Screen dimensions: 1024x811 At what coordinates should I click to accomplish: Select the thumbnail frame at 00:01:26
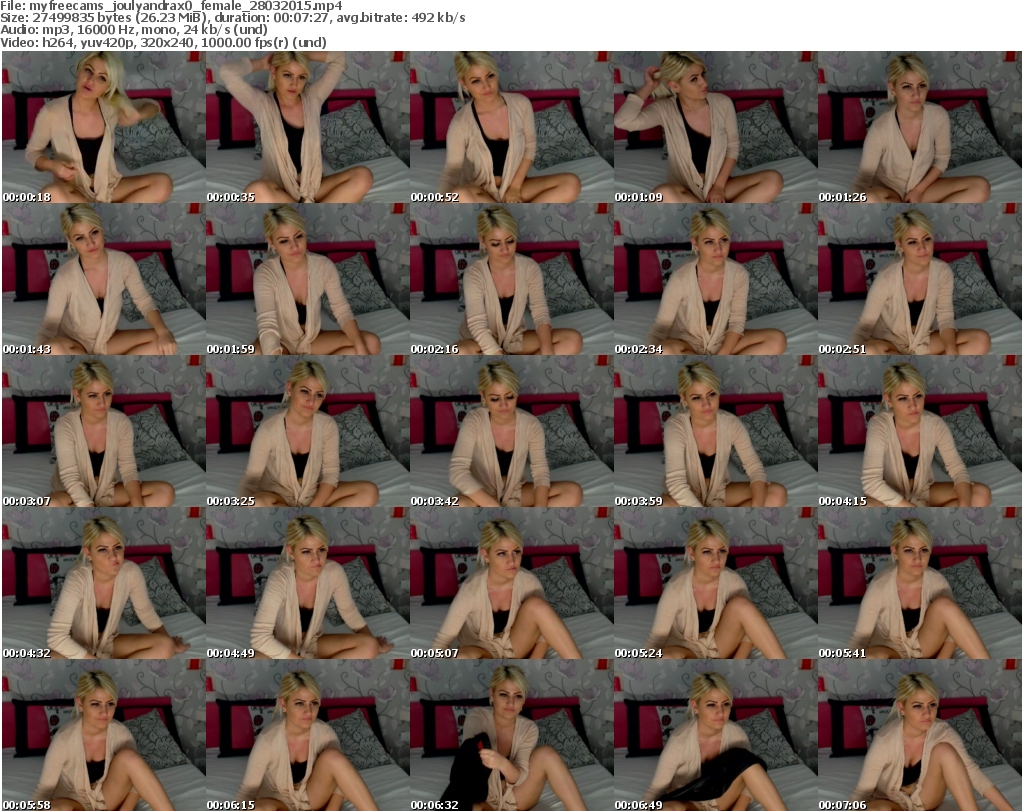(920, 127)
